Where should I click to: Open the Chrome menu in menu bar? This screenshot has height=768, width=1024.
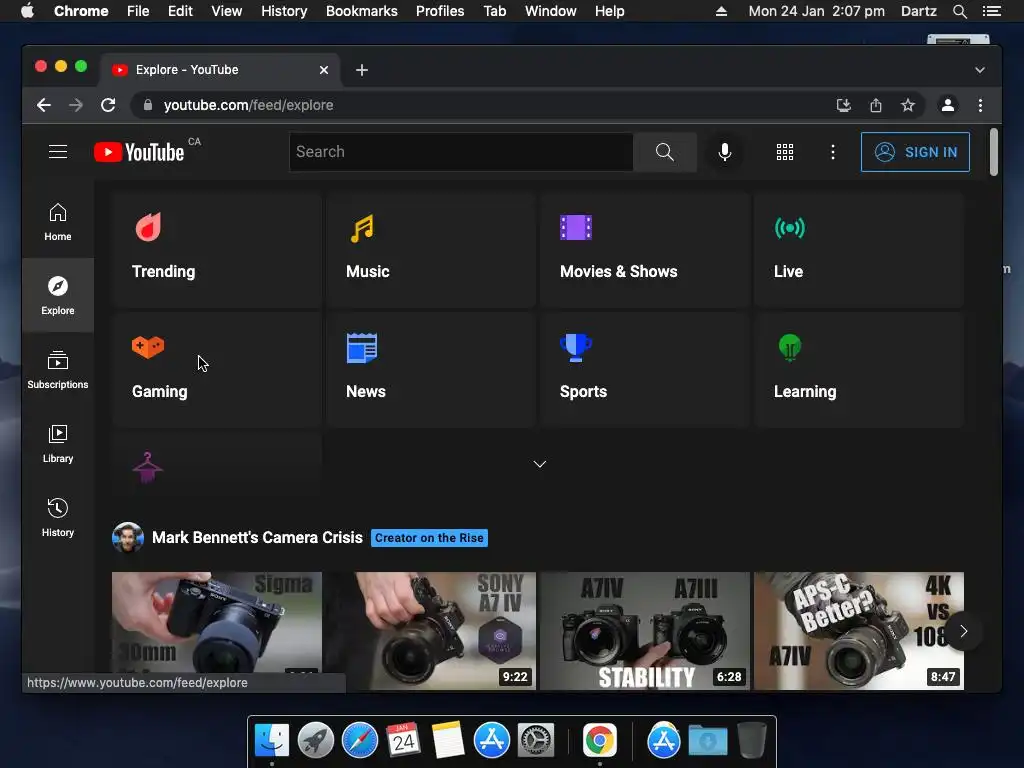click(81, 11)
